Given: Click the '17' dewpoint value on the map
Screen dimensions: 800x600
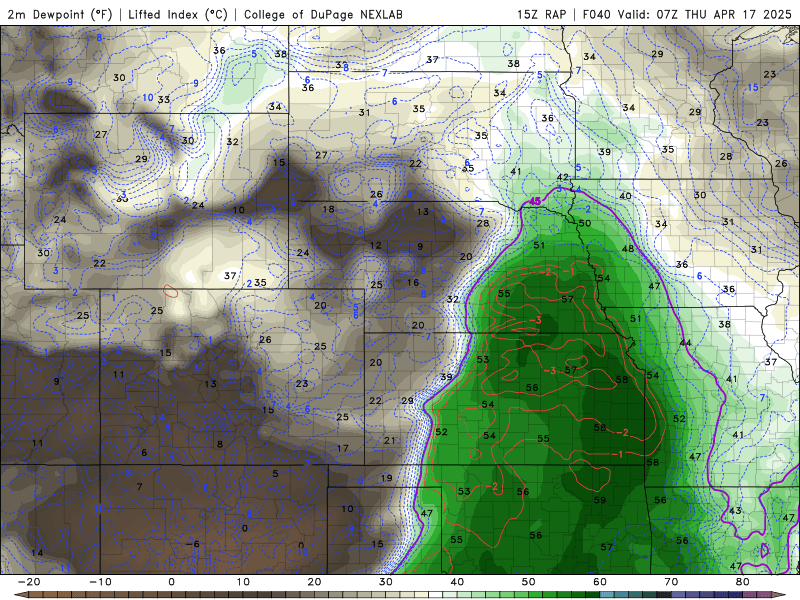Looking at the screenshot, I should [x=343, y=448].
